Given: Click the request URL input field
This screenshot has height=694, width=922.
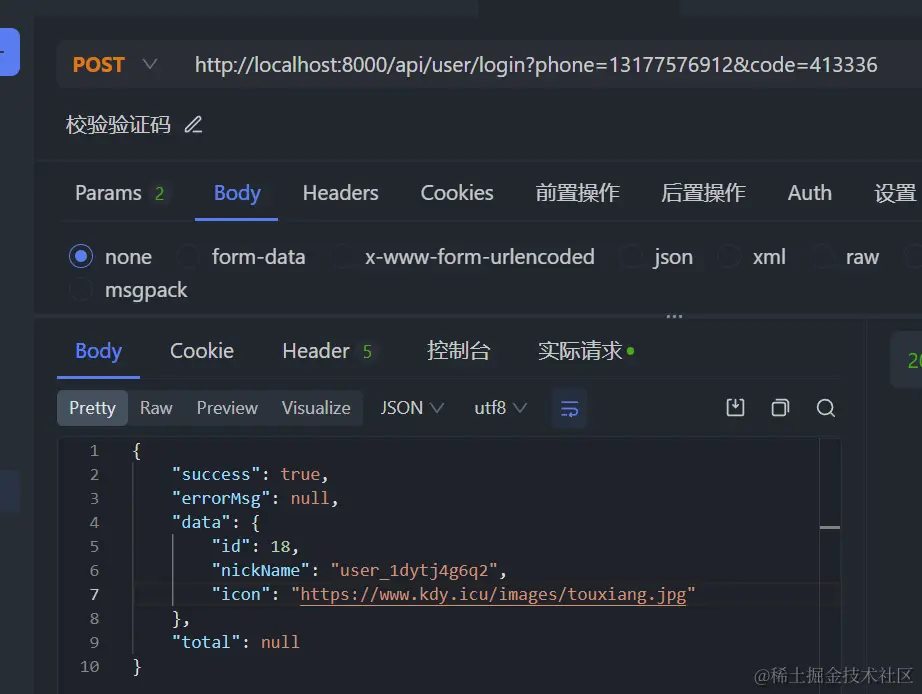Looking at the screenshot, I should [x=536, y=64].
